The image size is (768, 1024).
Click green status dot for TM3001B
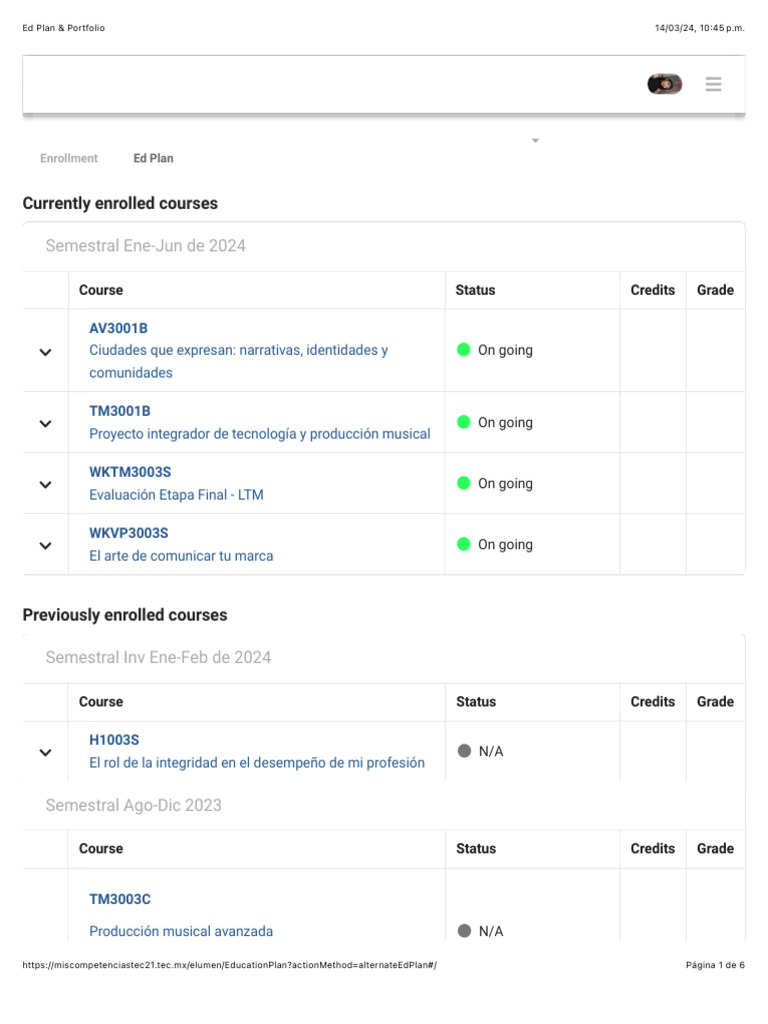464,422
